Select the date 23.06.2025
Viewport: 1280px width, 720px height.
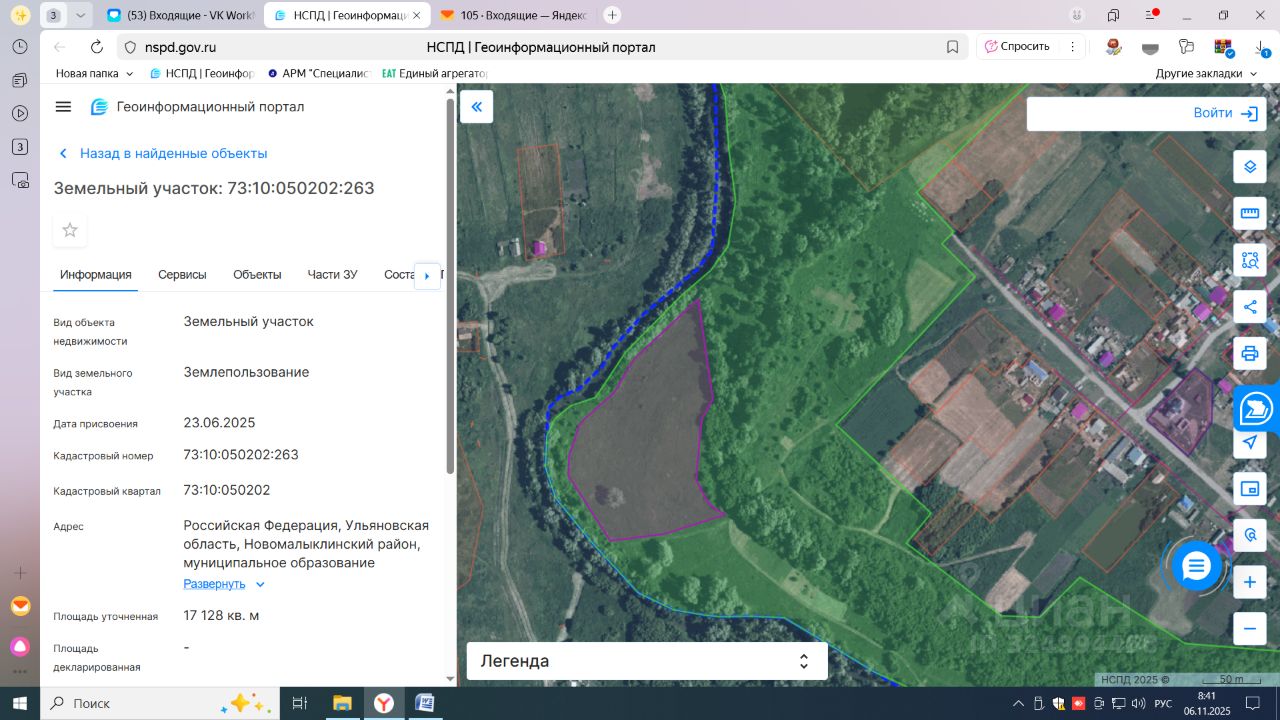[x=219, y=423]
